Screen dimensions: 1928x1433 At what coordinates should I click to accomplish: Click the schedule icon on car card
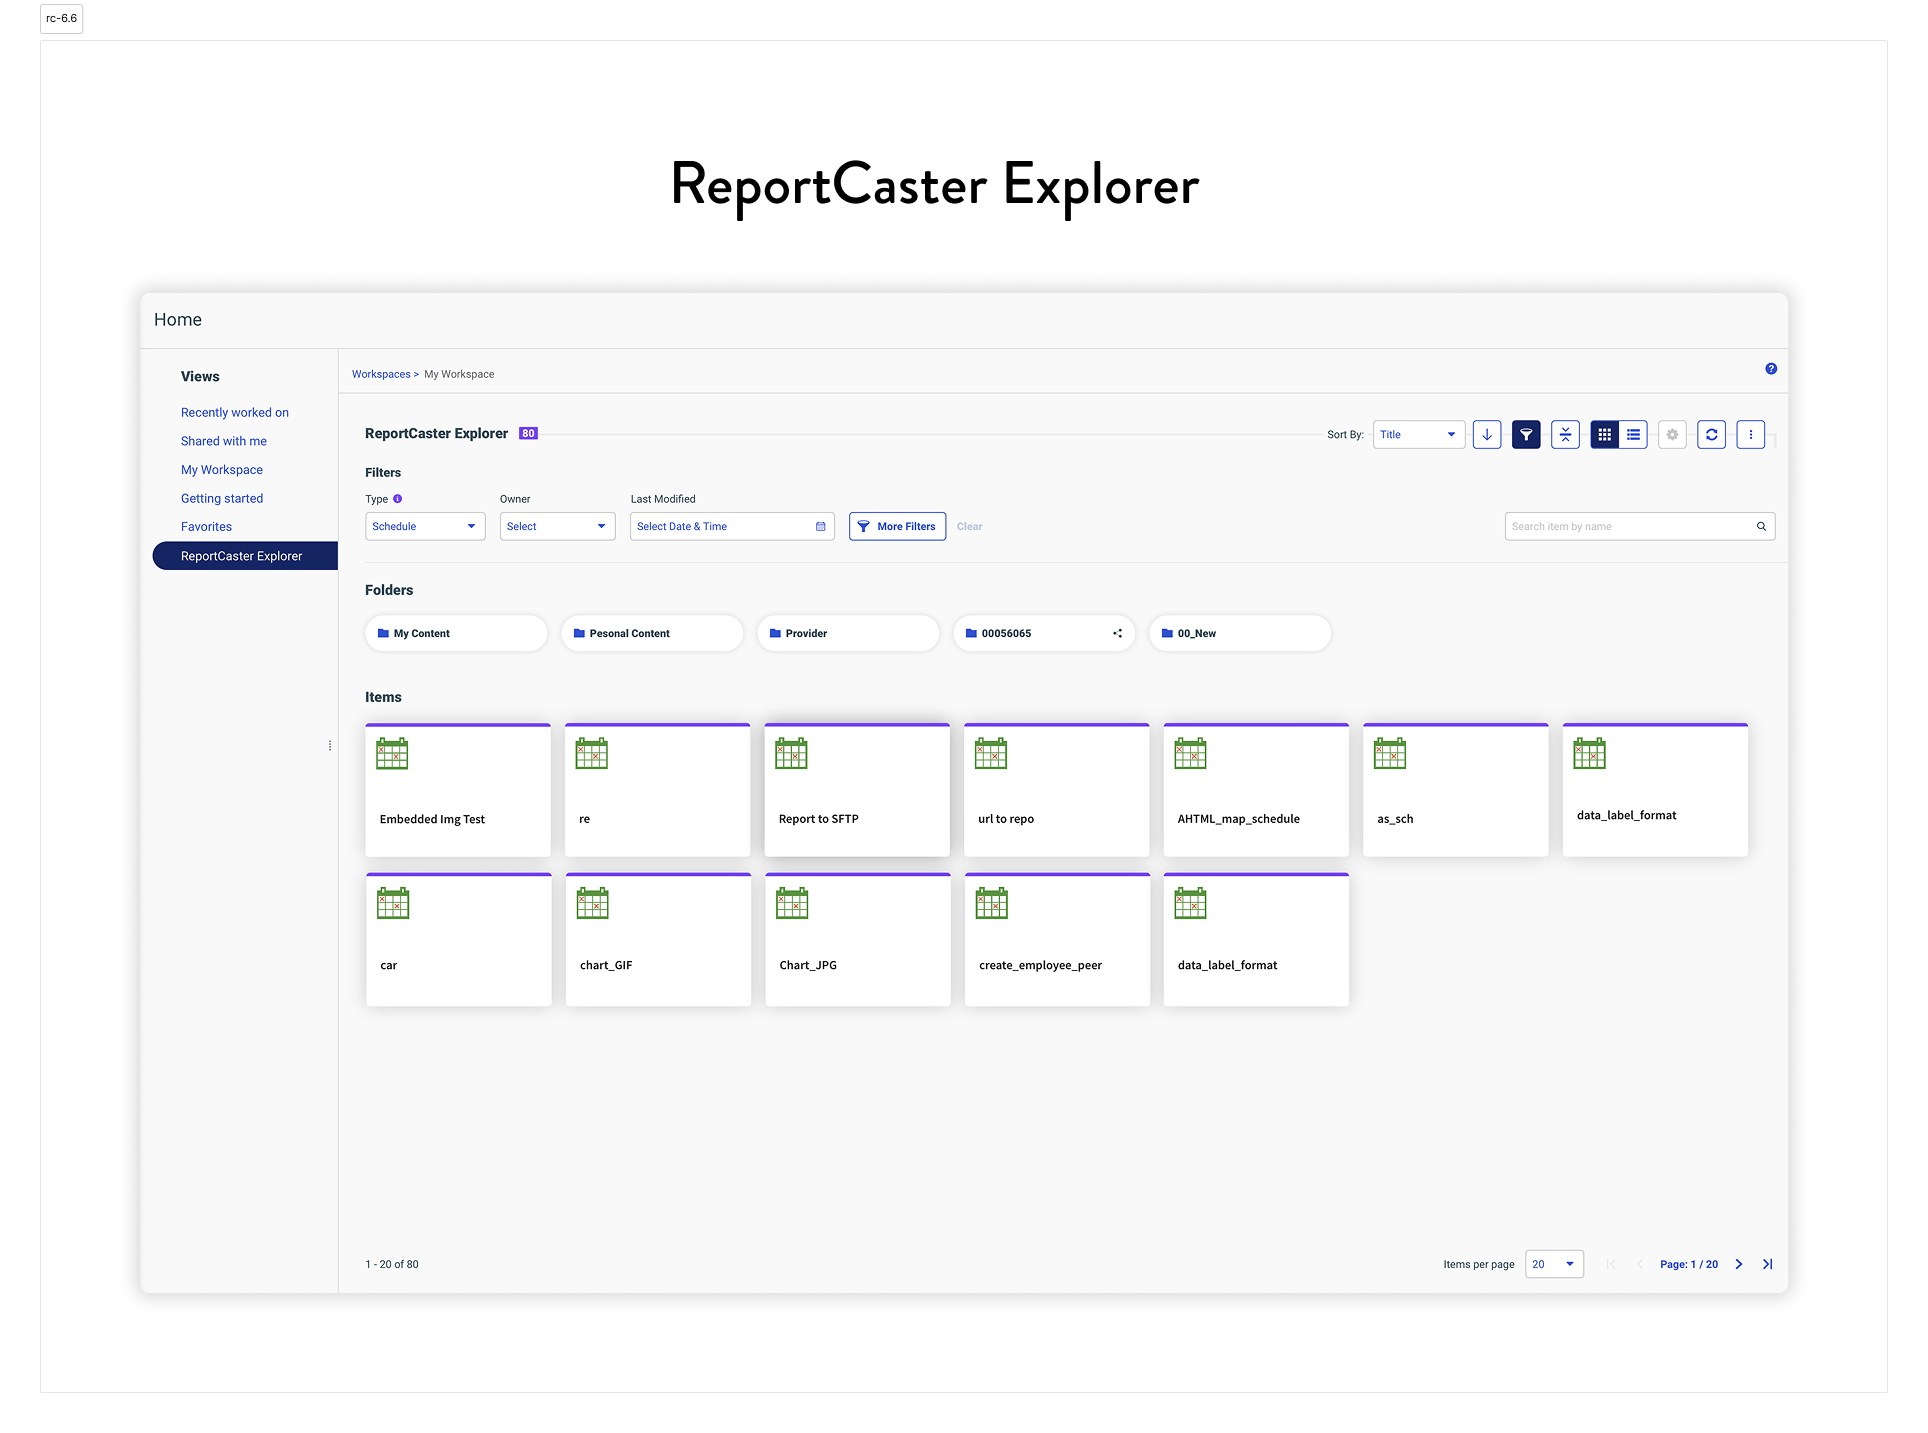(x=393, y=903)
